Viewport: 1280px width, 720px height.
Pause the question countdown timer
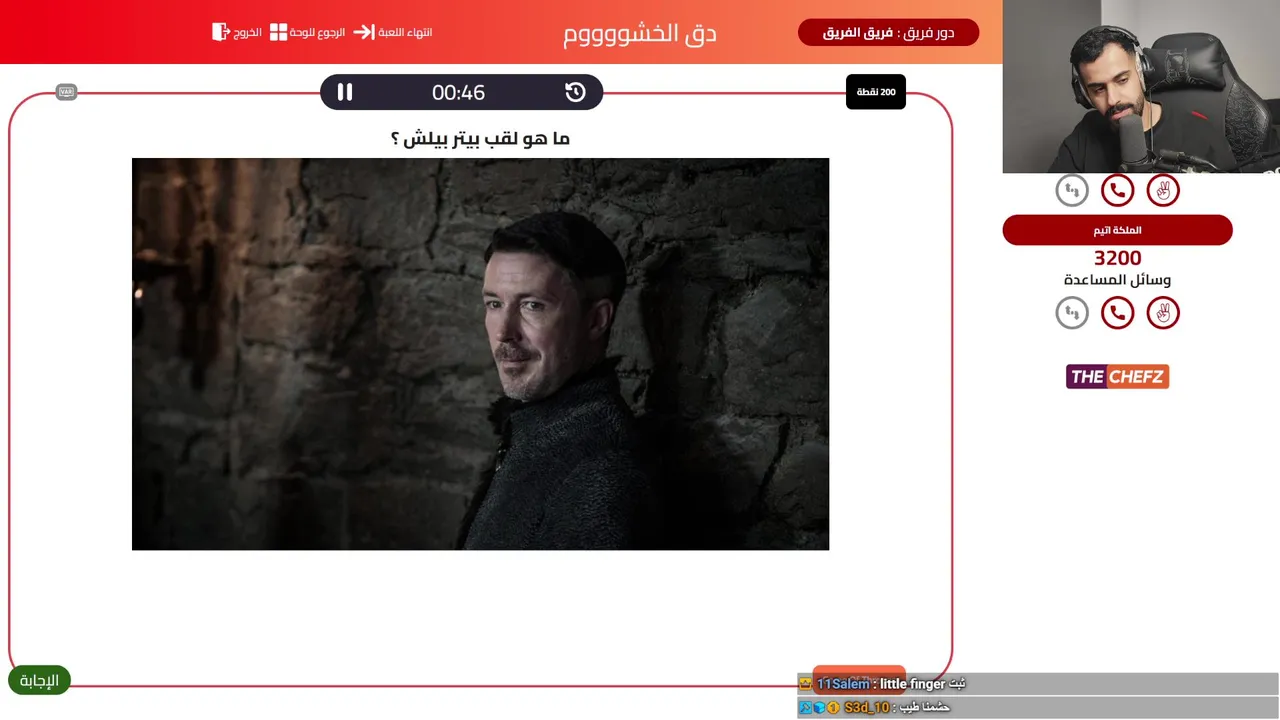[345, 92]
